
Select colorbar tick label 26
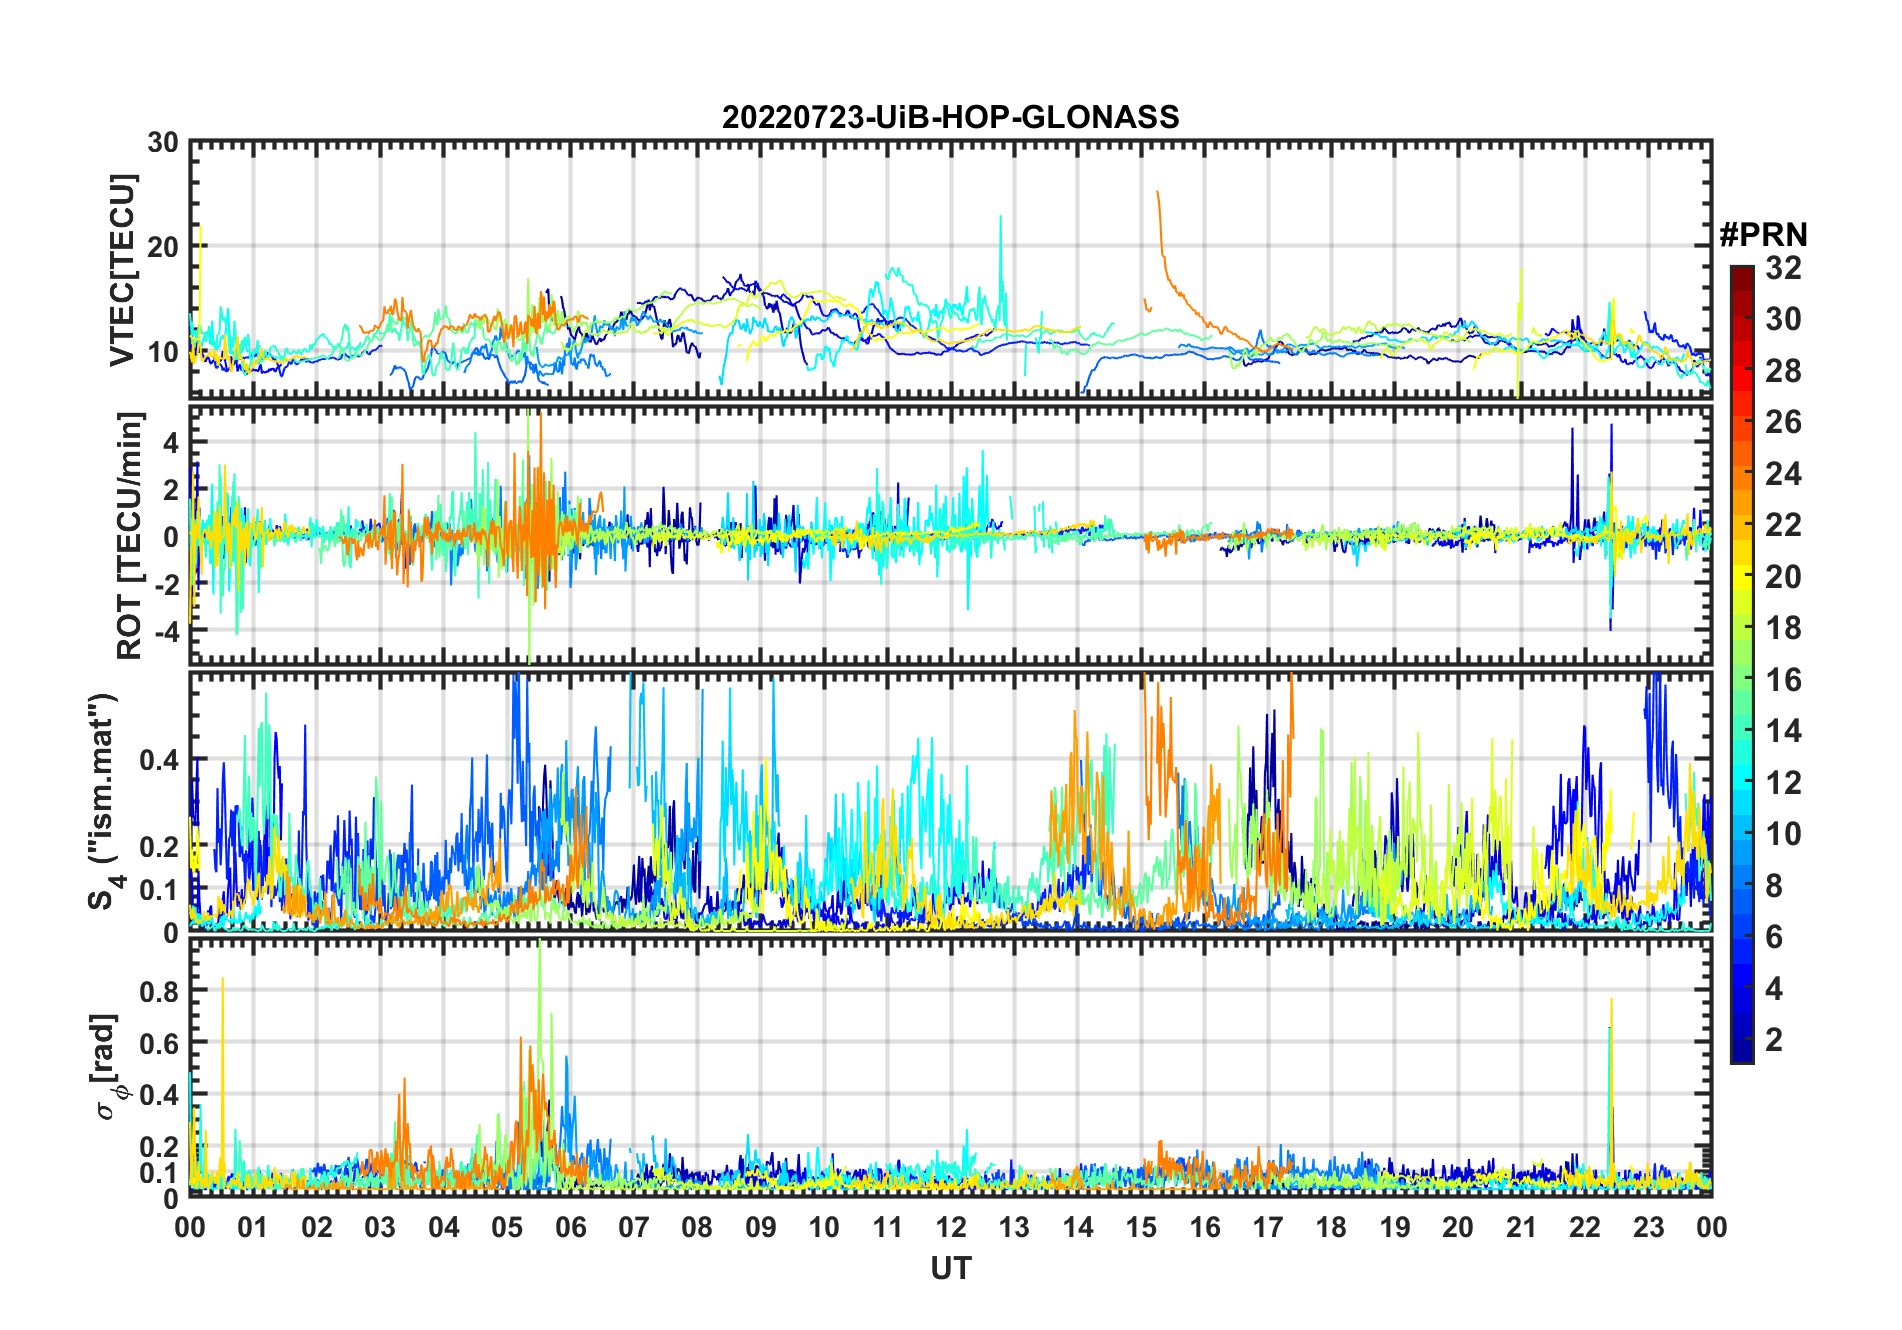[x=1783, y=422]
